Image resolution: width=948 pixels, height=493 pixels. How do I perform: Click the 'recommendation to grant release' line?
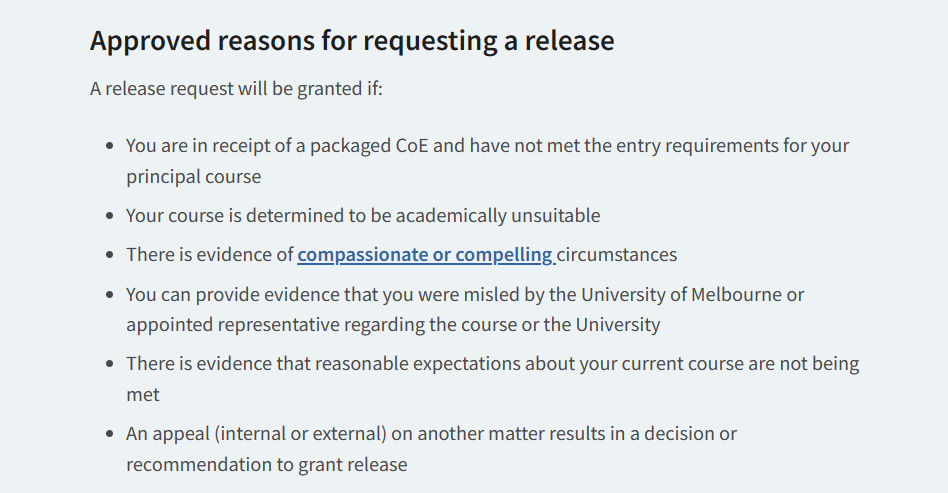point(267,465)
